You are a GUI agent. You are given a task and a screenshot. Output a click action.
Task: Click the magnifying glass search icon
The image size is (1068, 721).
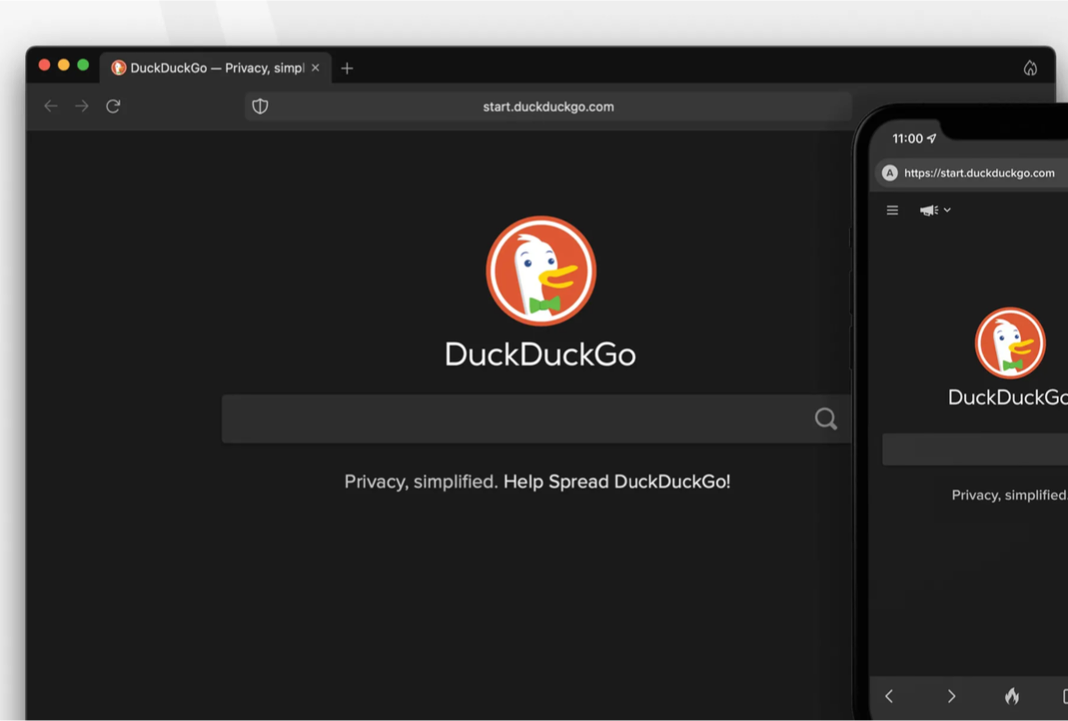826,418
